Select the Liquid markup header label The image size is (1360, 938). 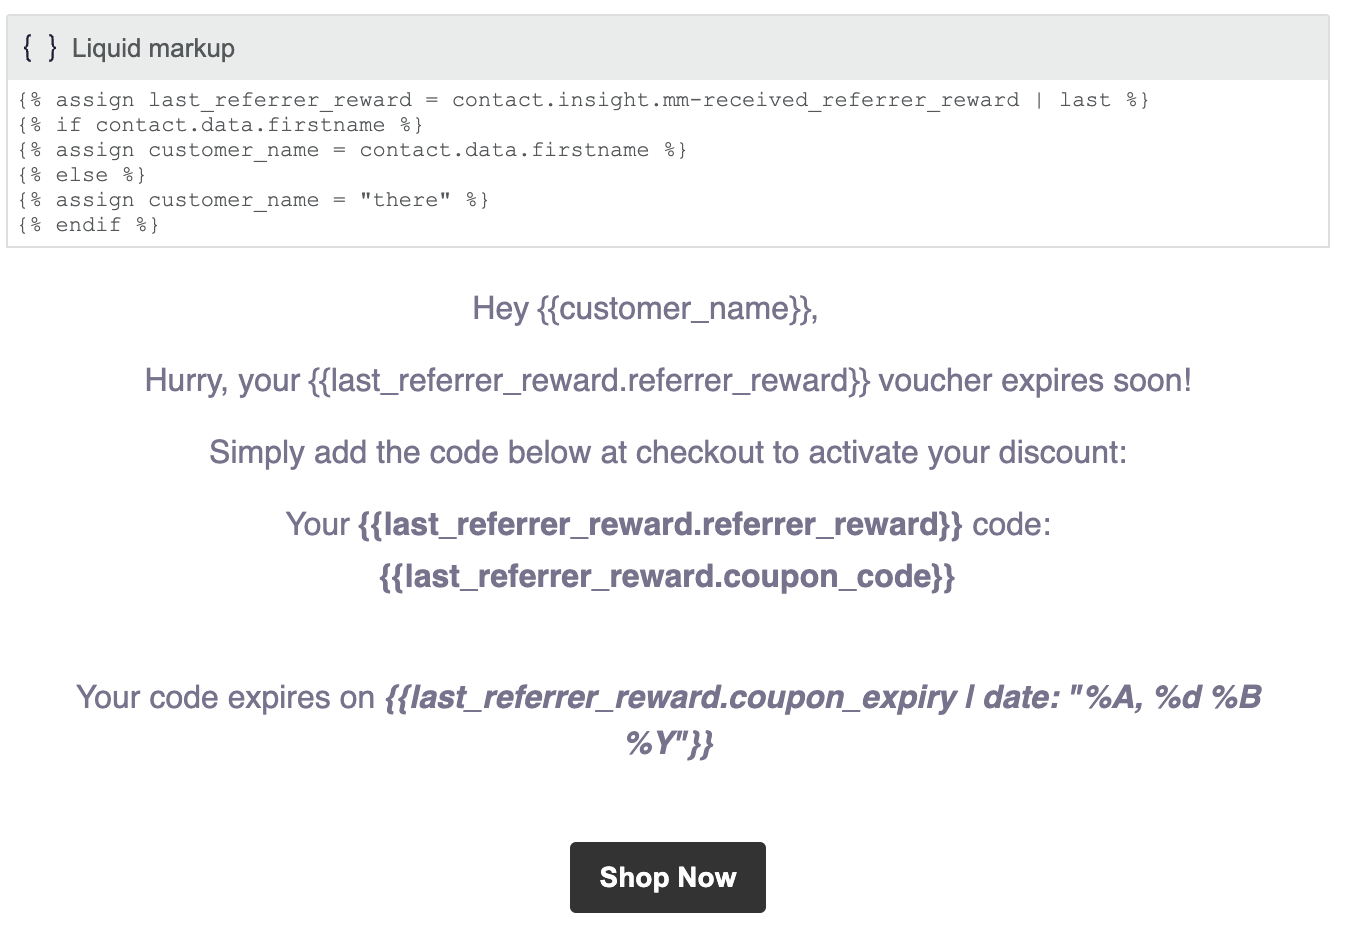153,48
